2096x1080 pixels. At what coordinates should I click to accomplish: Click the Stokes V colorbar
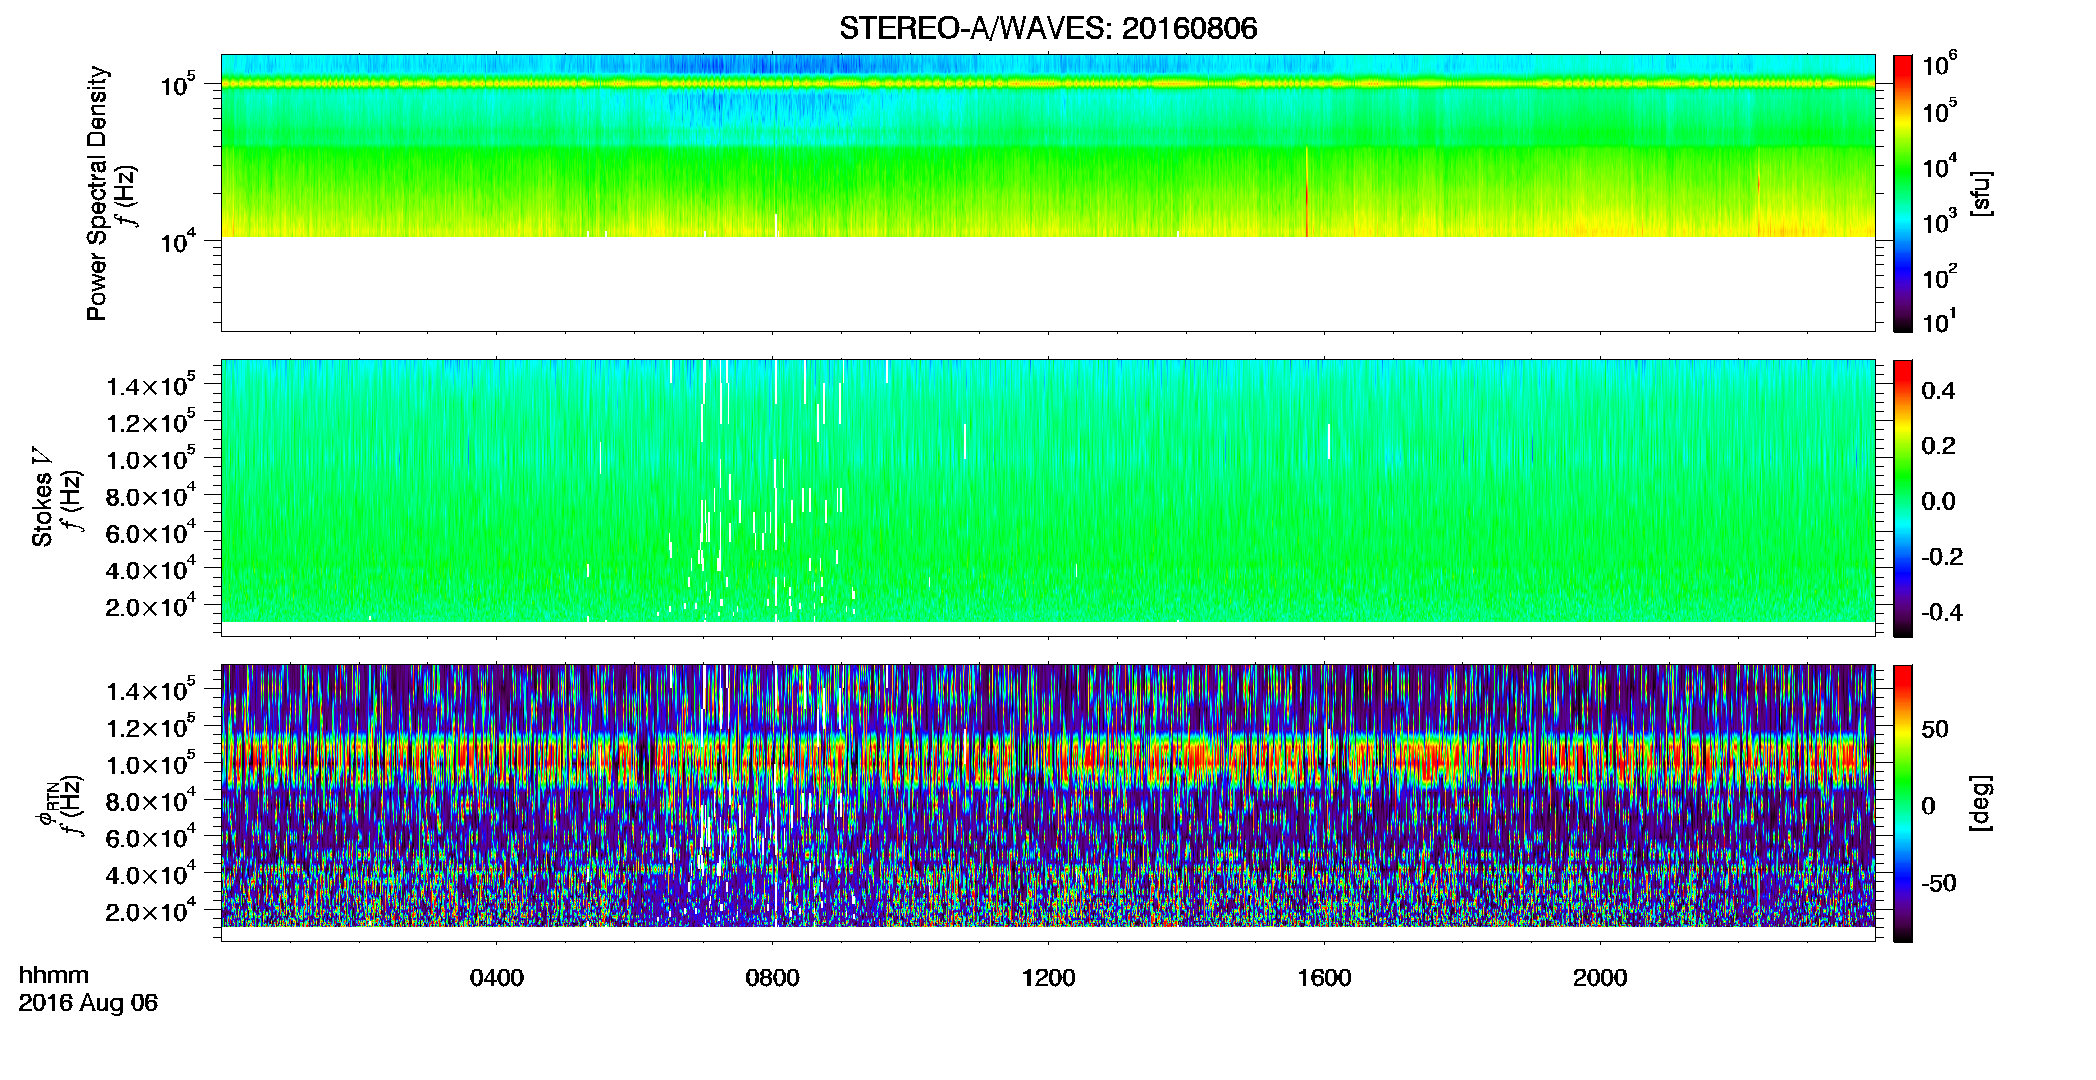[x=1902, y=498]
